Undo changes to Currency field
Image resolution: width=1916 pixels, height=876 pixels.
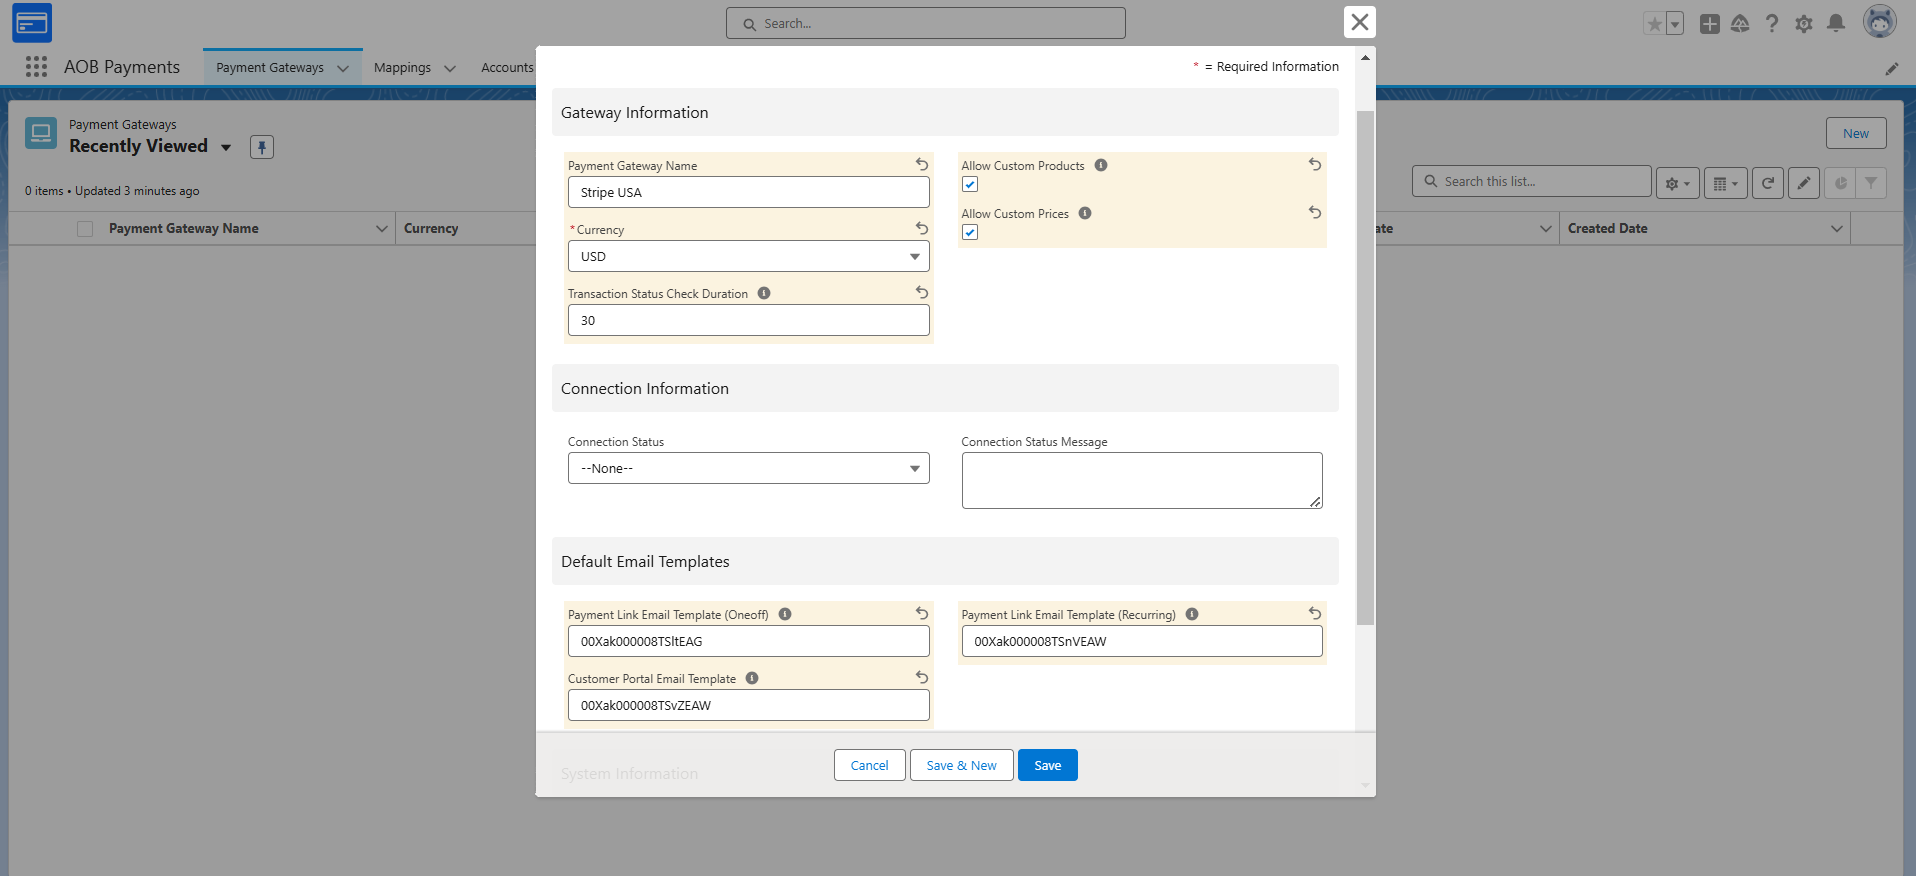click(x=922, y=228)
